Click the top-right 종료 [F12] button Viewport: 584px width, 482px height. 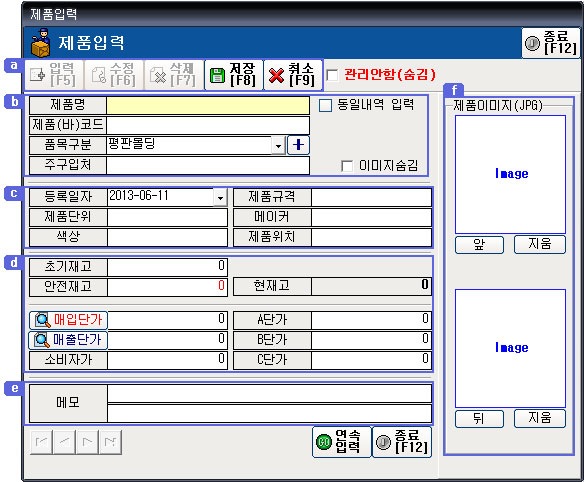[x=551, y=43]
